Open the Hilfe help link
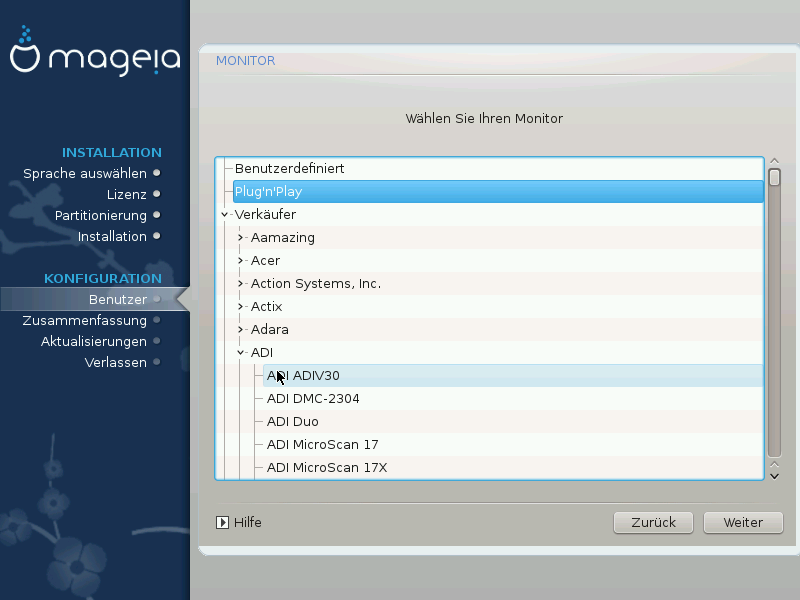Screen dimensions: 800x600 click(x=247, y=522)
